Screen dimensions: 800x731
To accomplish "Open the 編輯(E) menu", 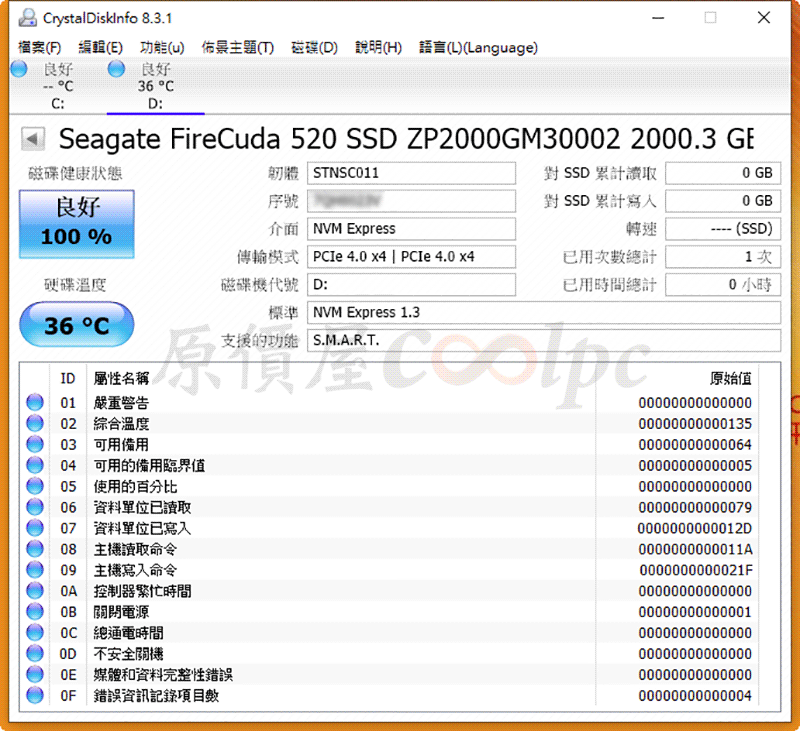I will [101, 47].
